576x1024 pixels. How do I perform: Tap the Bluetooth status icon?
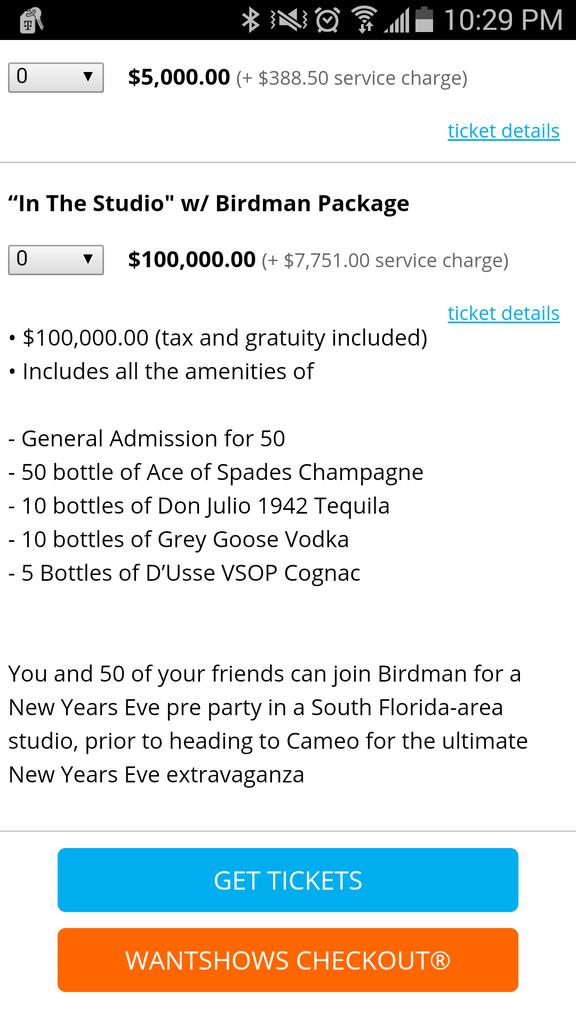250,20
